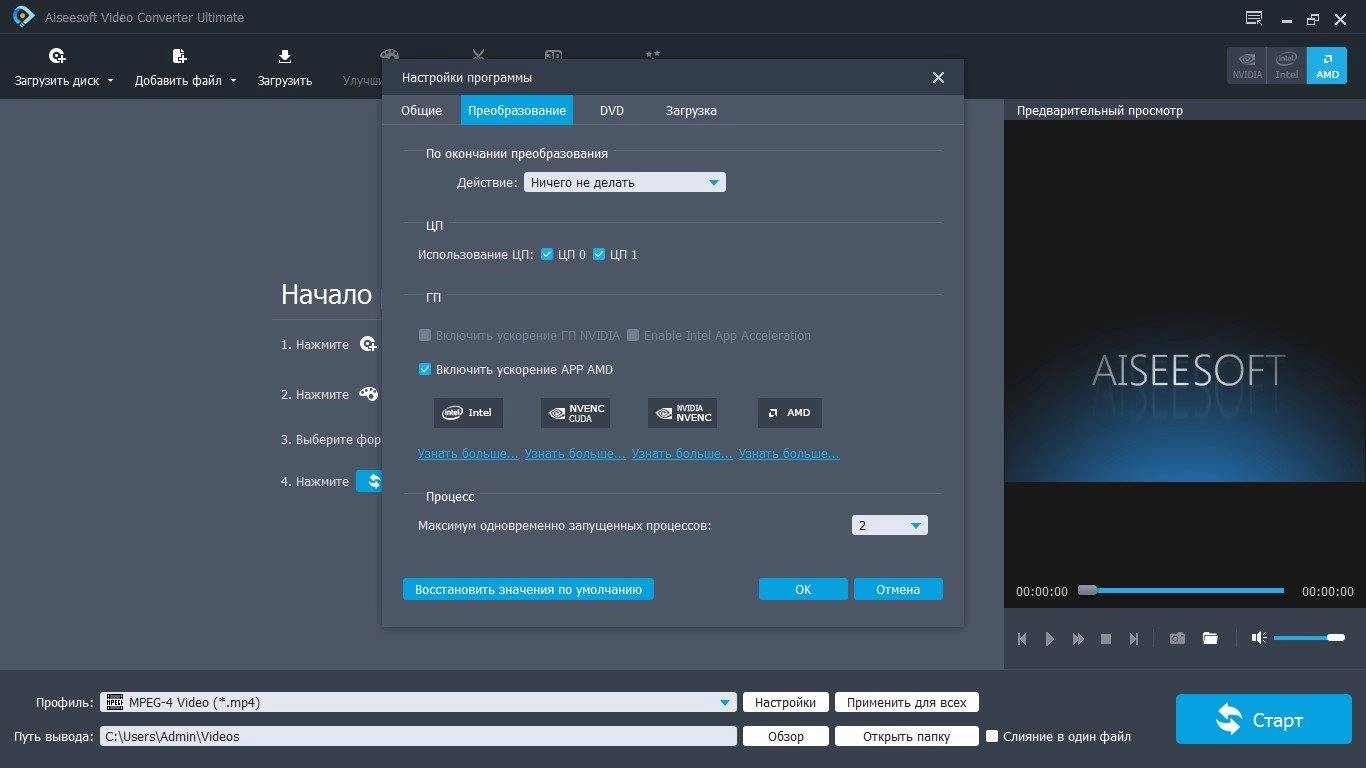Open the maximum simultaneous processes dropdown
Image resolution: width=1366 pixels, height=768 pixels.
click(890, 525)
